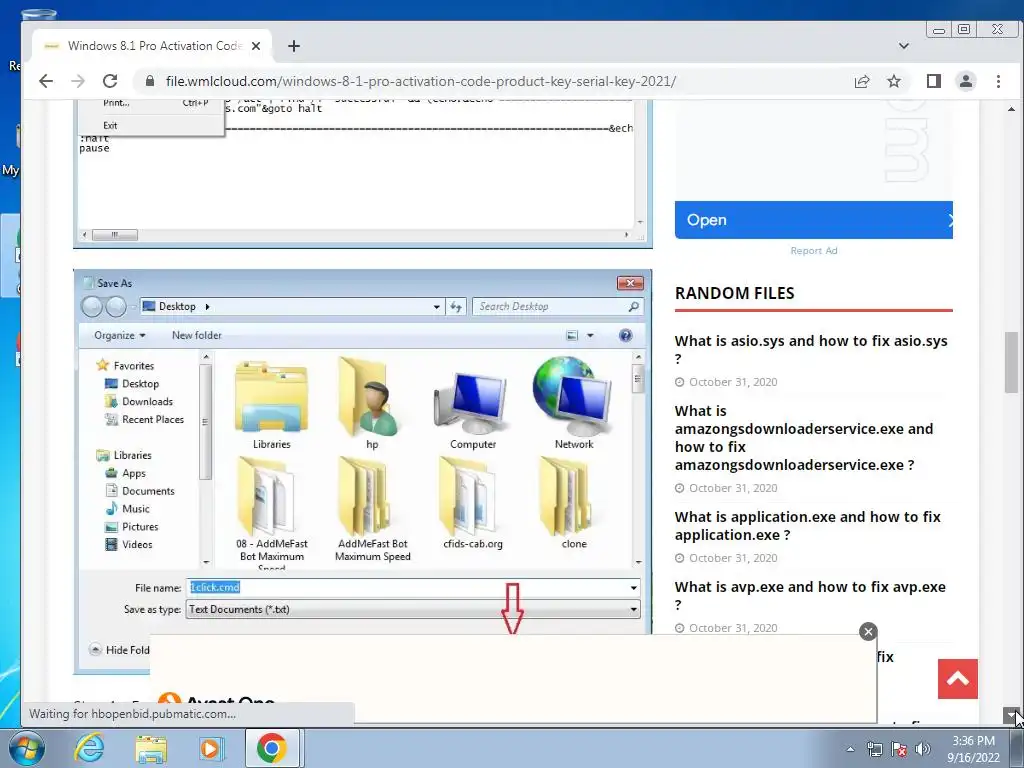Click Pictures under Libraries
Image resolution: width=1024 pixels, height=768 pixels.
pyautogui.click(x=140, y=526)
